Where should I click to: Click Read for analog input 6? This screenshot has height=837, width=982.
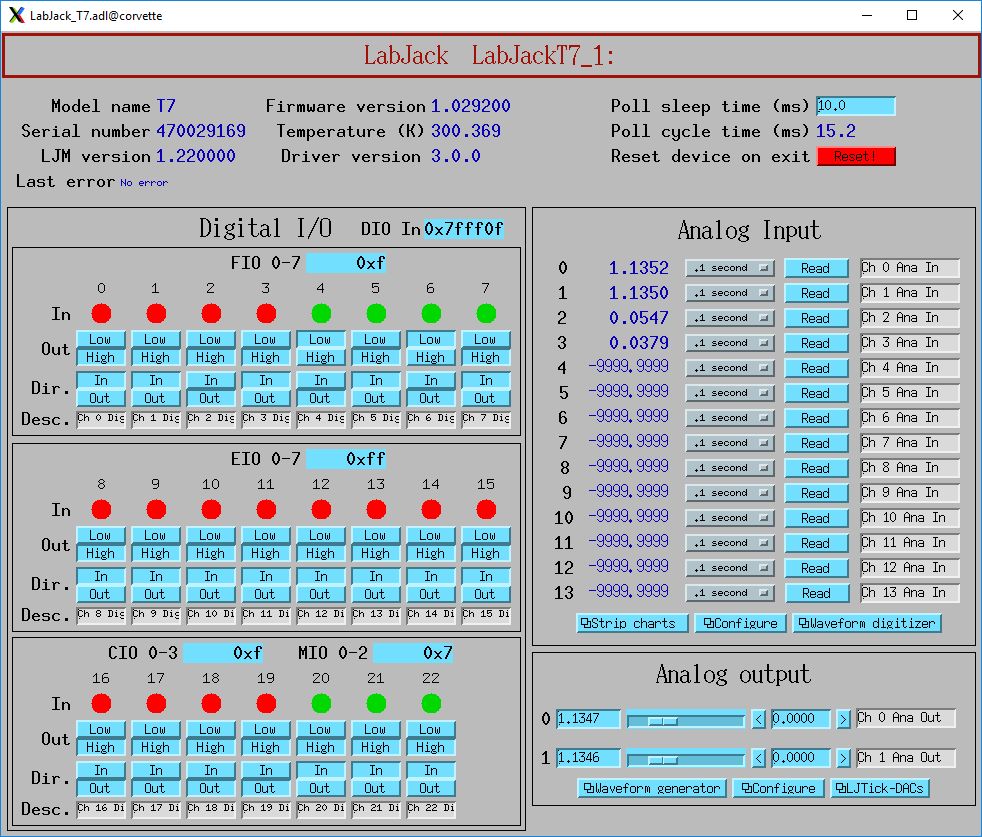click(816, 418)
